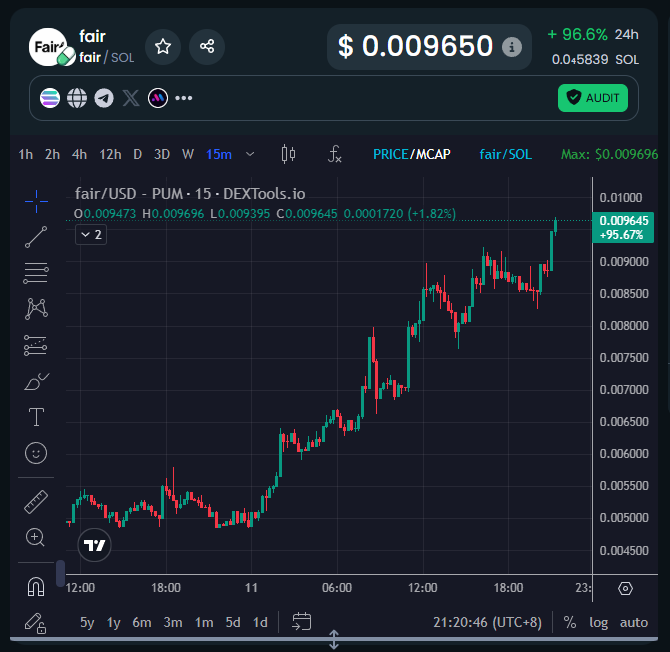Activate the zoom in tool
The height and width of the screenshot is (652, 670).
pos(35,537)
